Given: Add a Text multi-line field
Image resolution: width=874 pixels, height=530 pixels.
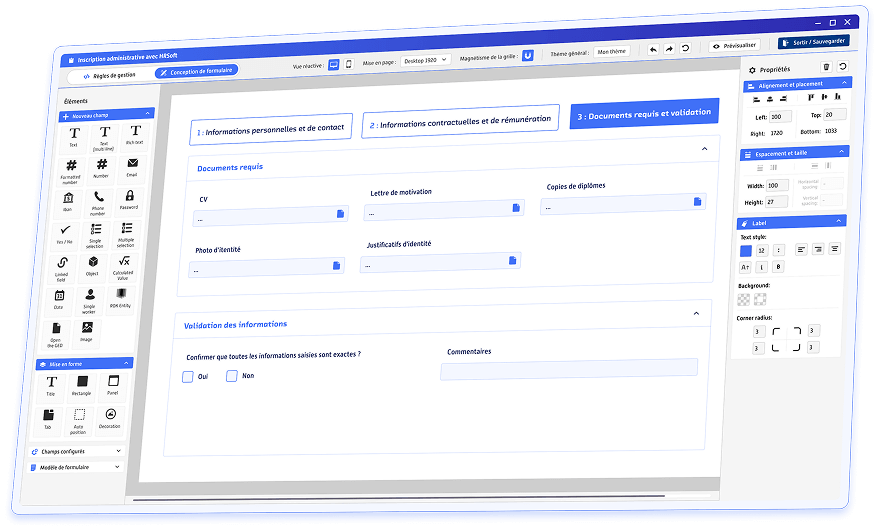Looking at the screenshot, I should click(104, 137).
